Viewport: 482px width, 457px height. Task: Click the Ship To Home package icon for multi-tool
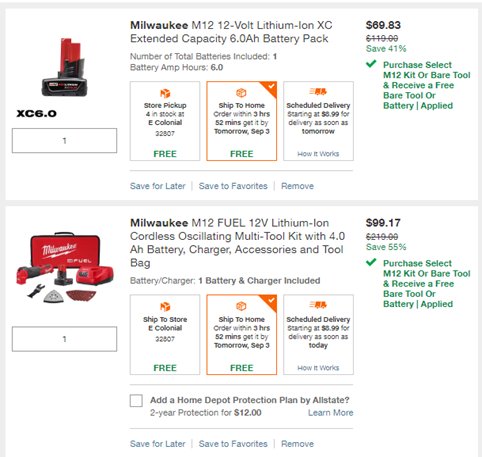(x=241, y=306)
